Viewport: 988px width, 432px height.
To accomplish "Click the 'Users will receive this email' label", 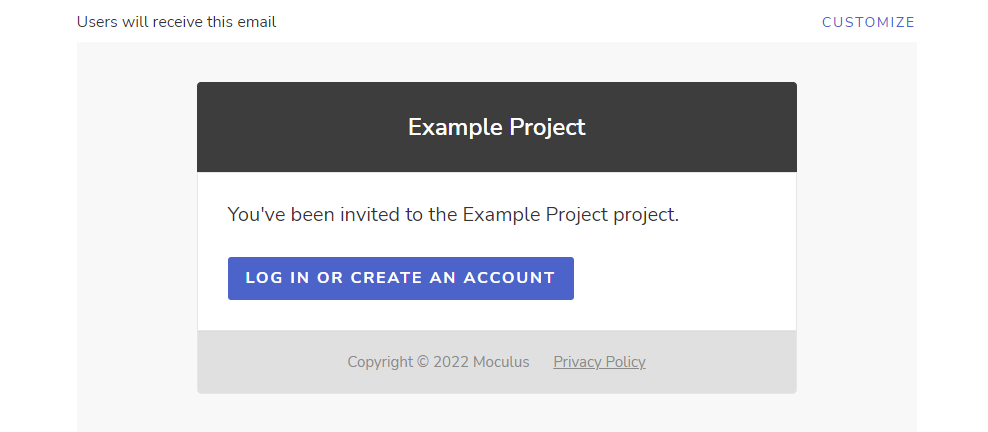I will point(176,22).
